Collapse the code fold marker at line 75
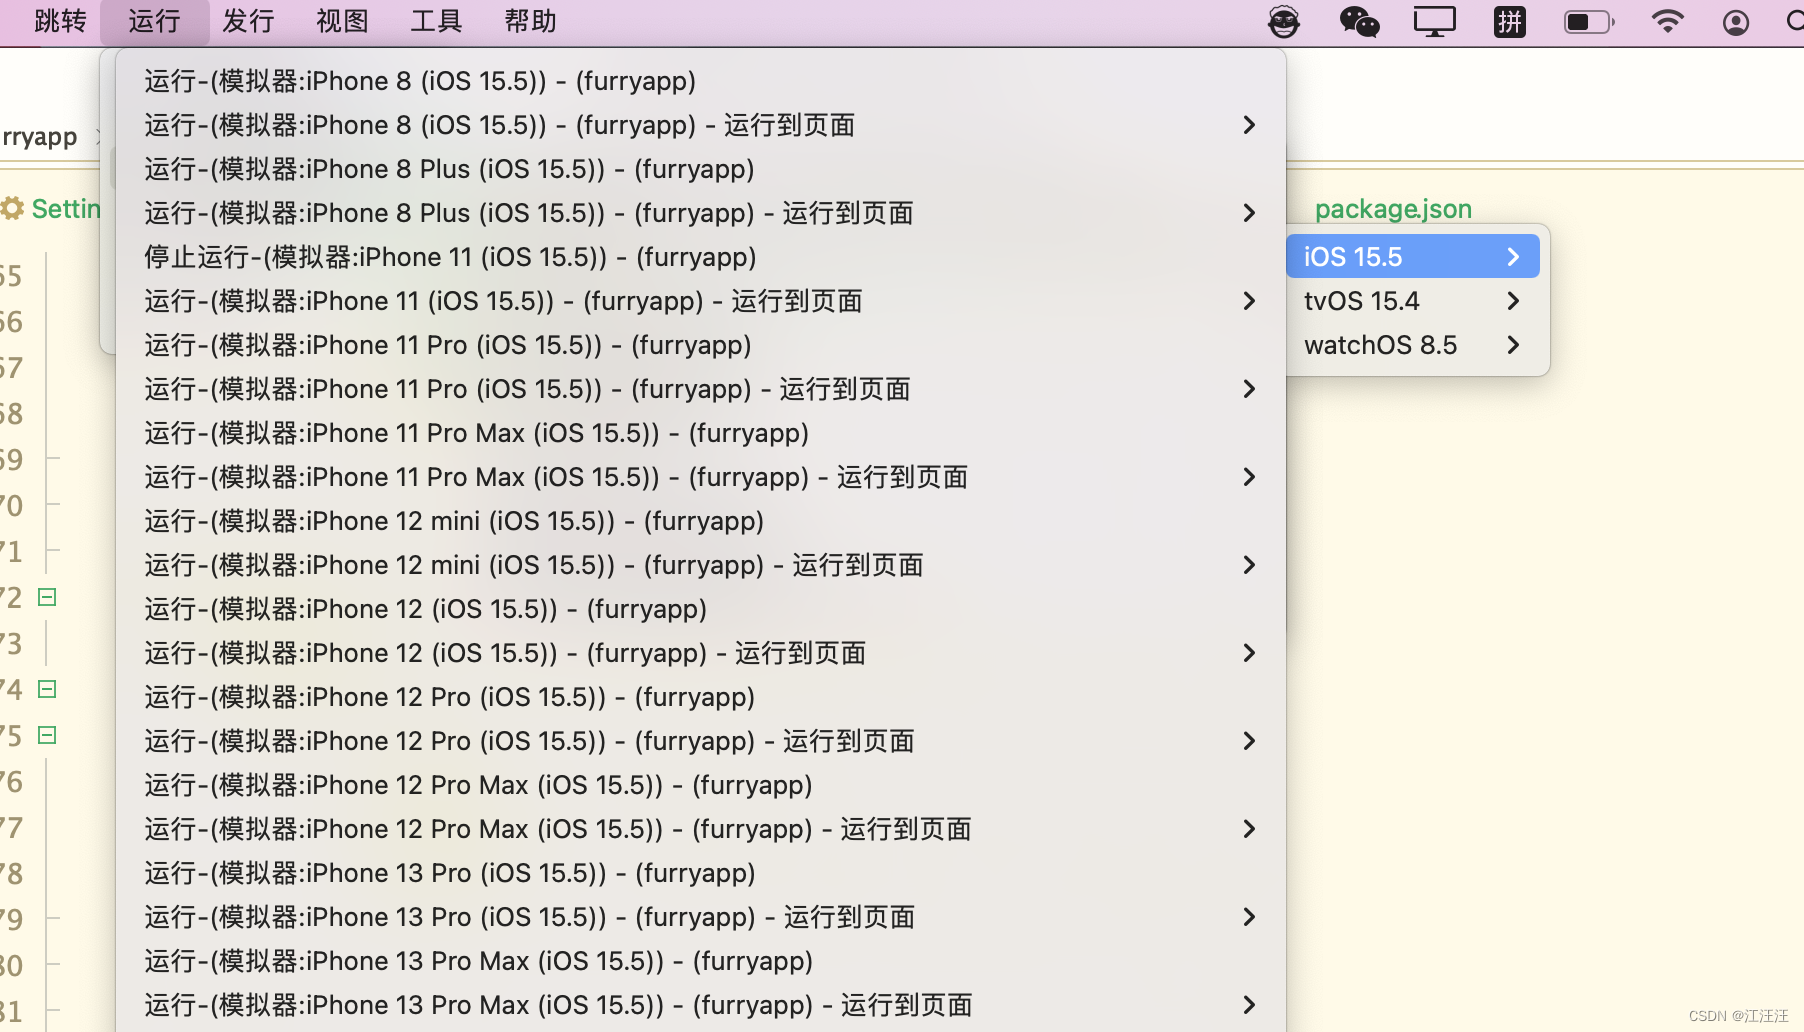1804x1032 pixels. pyautogui.click(x=47, y=735)
